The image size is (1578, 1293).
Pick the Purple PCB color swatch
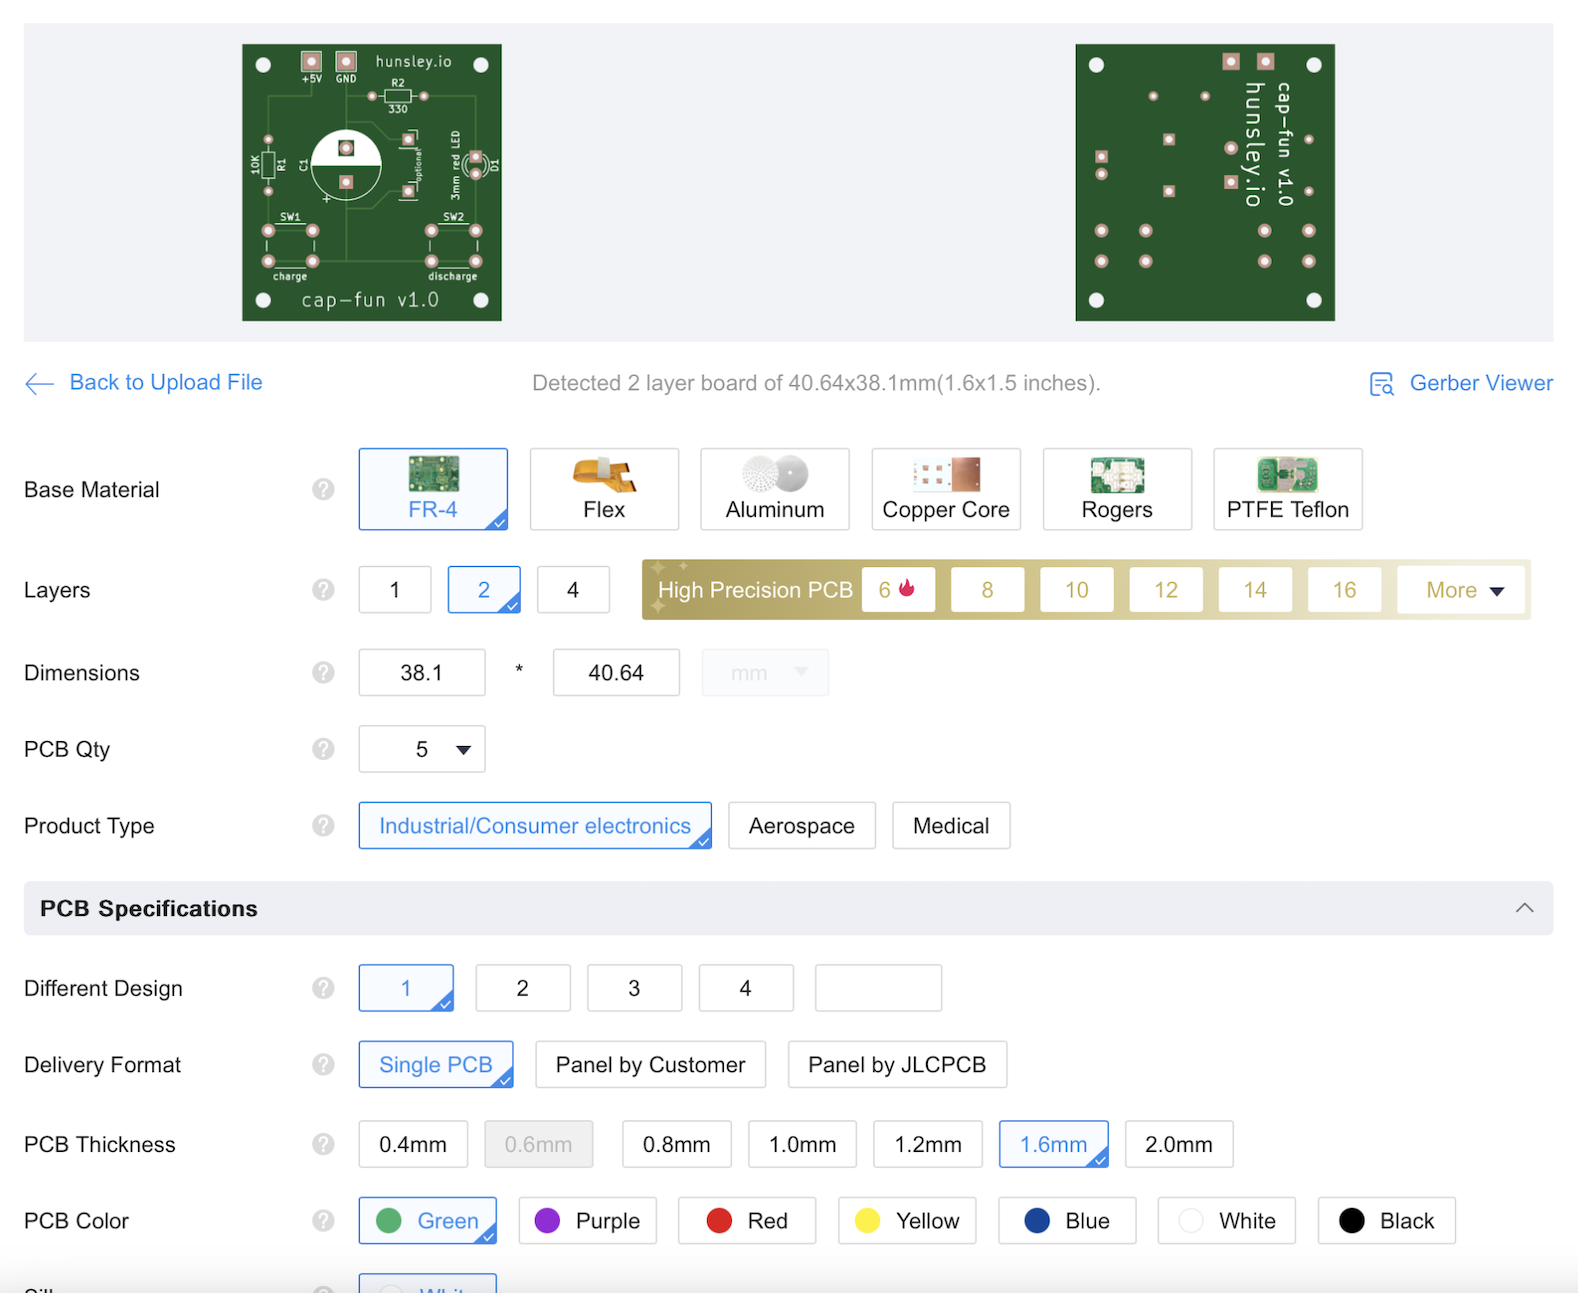click(x=548, y=1221)
